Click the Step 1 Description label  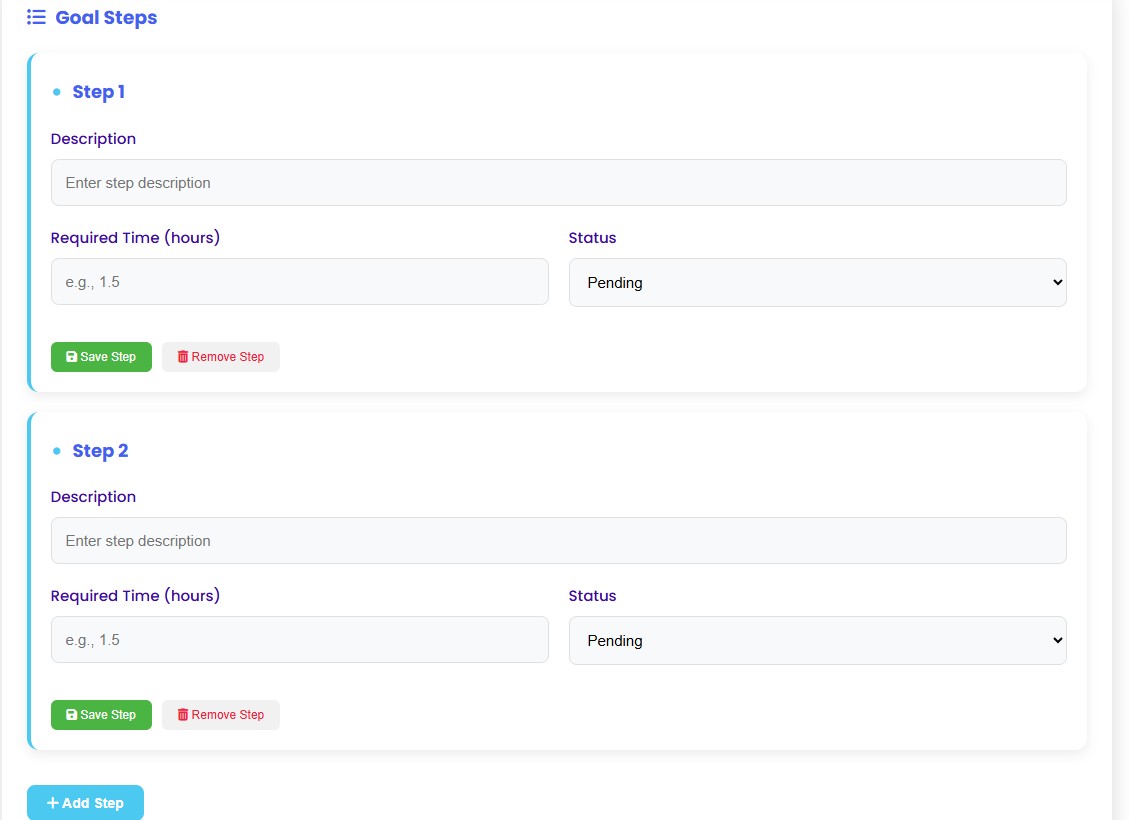click(93, 139)
